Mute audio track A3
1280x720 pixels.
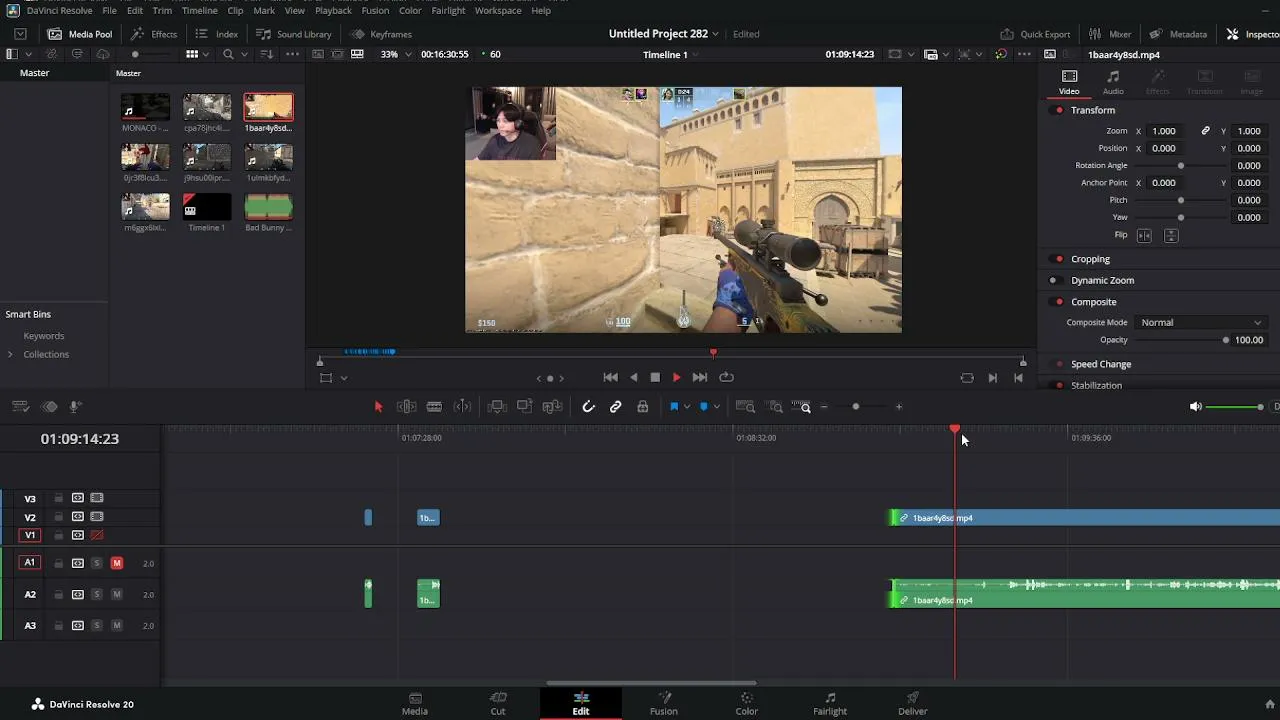pos(117,625)
